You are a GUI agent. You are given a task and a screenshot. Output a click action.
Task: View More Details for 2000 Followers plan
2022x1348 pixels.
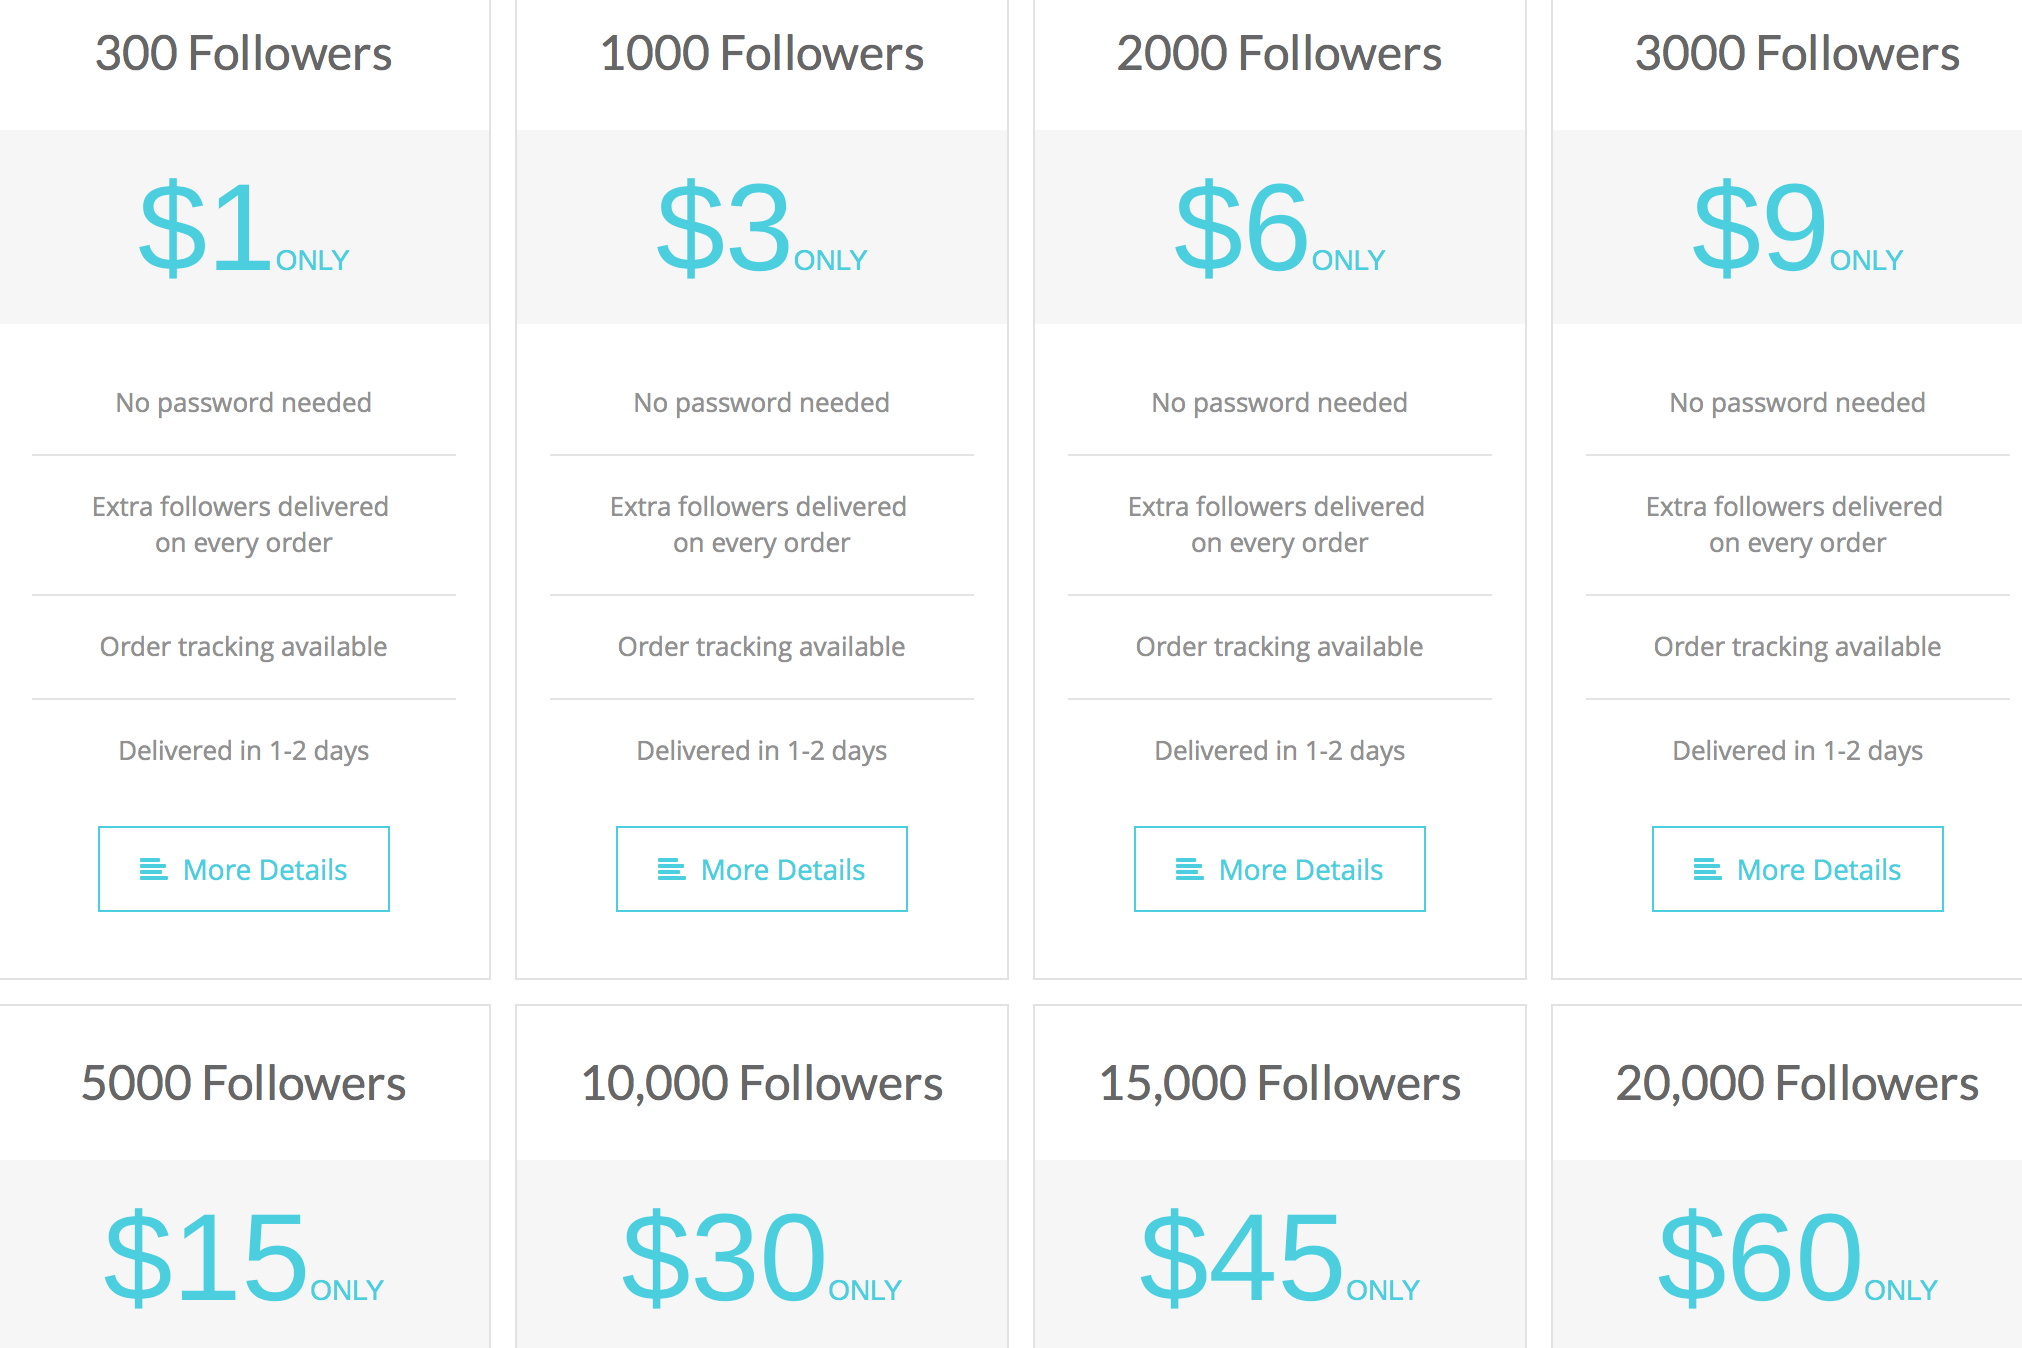1280,869
